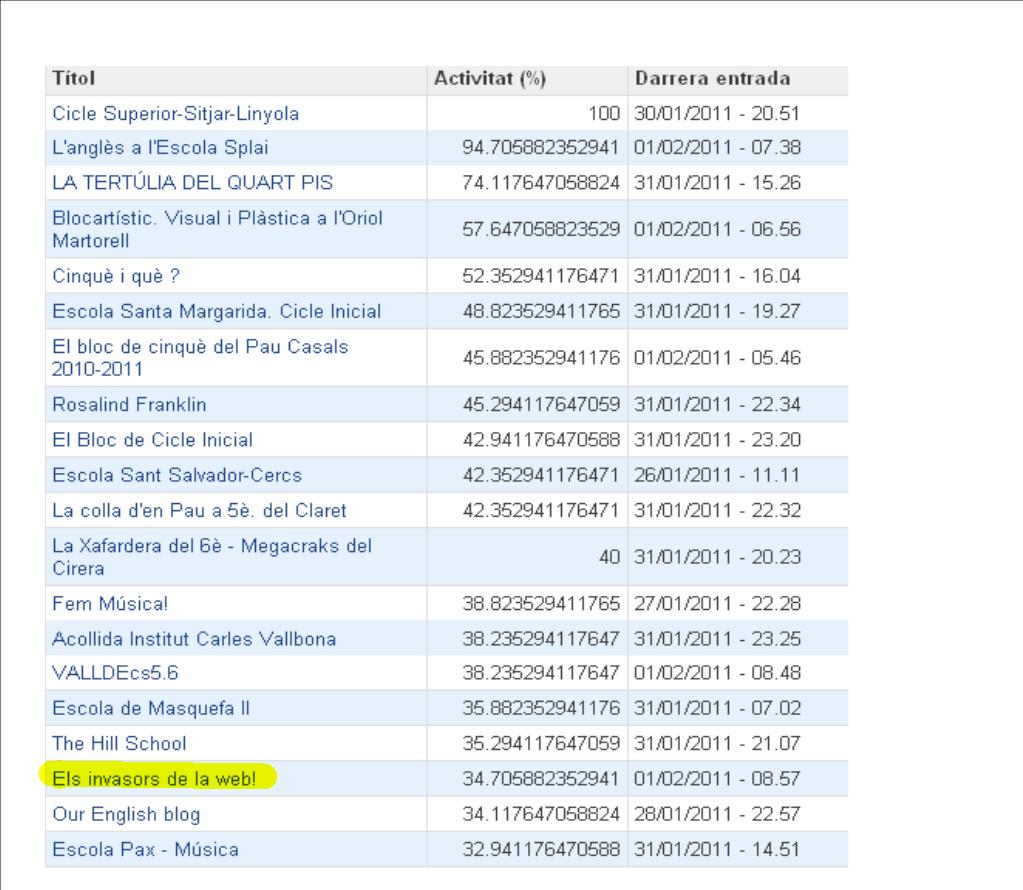Open L'anglès a l'Escola Splai link

(x=160, y=149)
